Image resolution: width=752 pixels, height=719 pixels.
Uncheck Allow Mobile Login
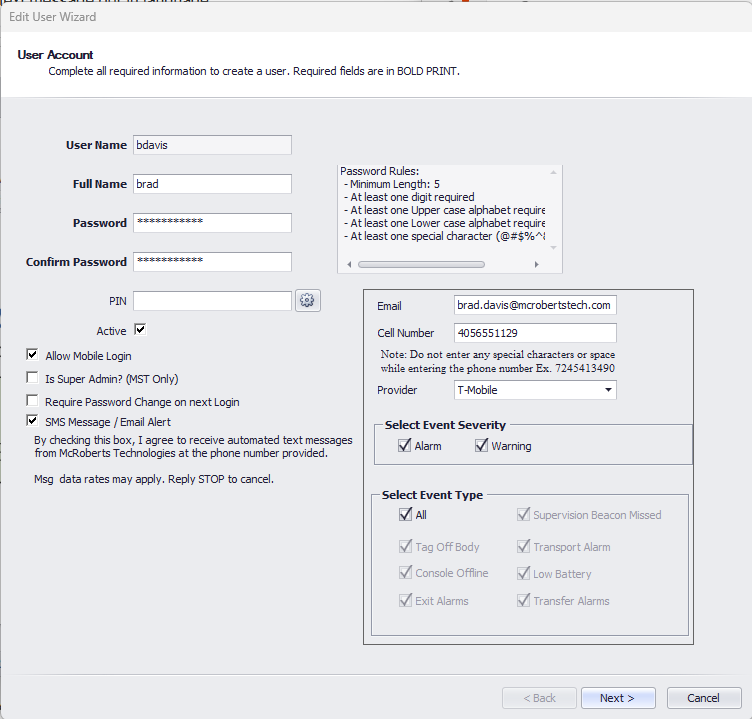click(x=33, y=355)
